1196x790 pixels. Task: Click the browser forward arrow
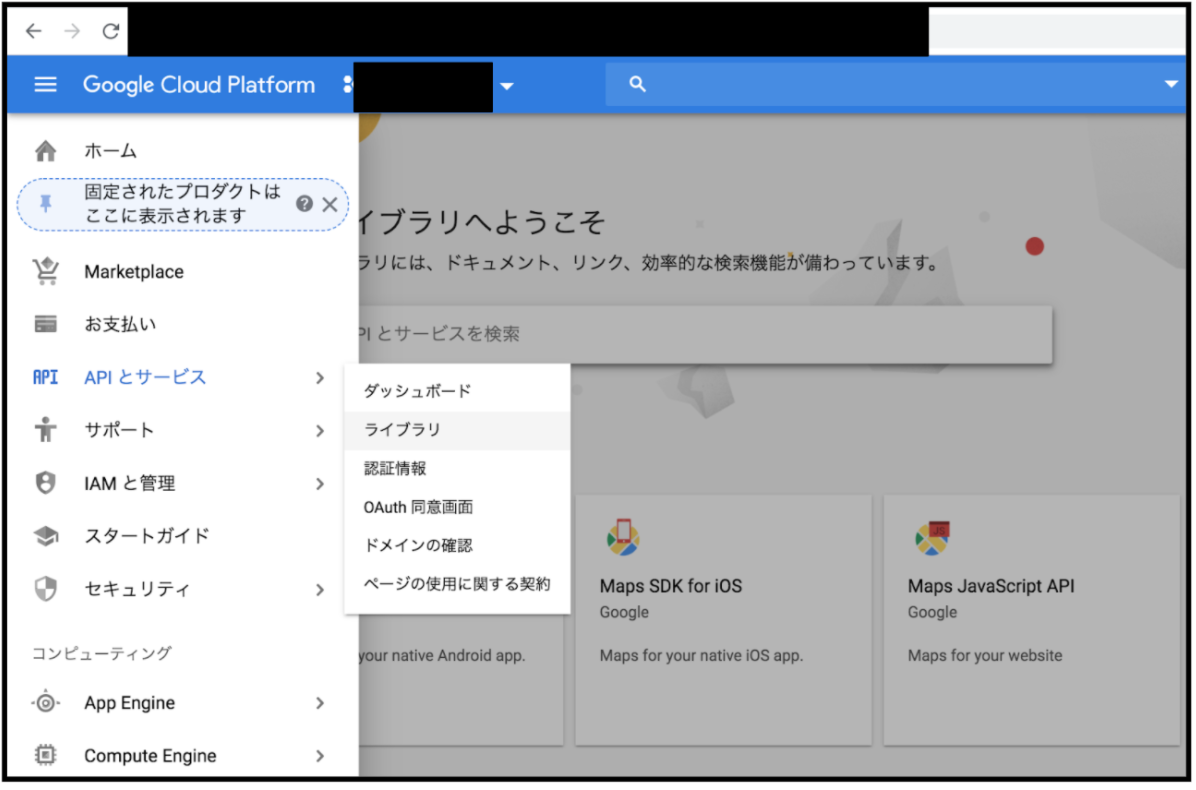(x=72, y=31)
